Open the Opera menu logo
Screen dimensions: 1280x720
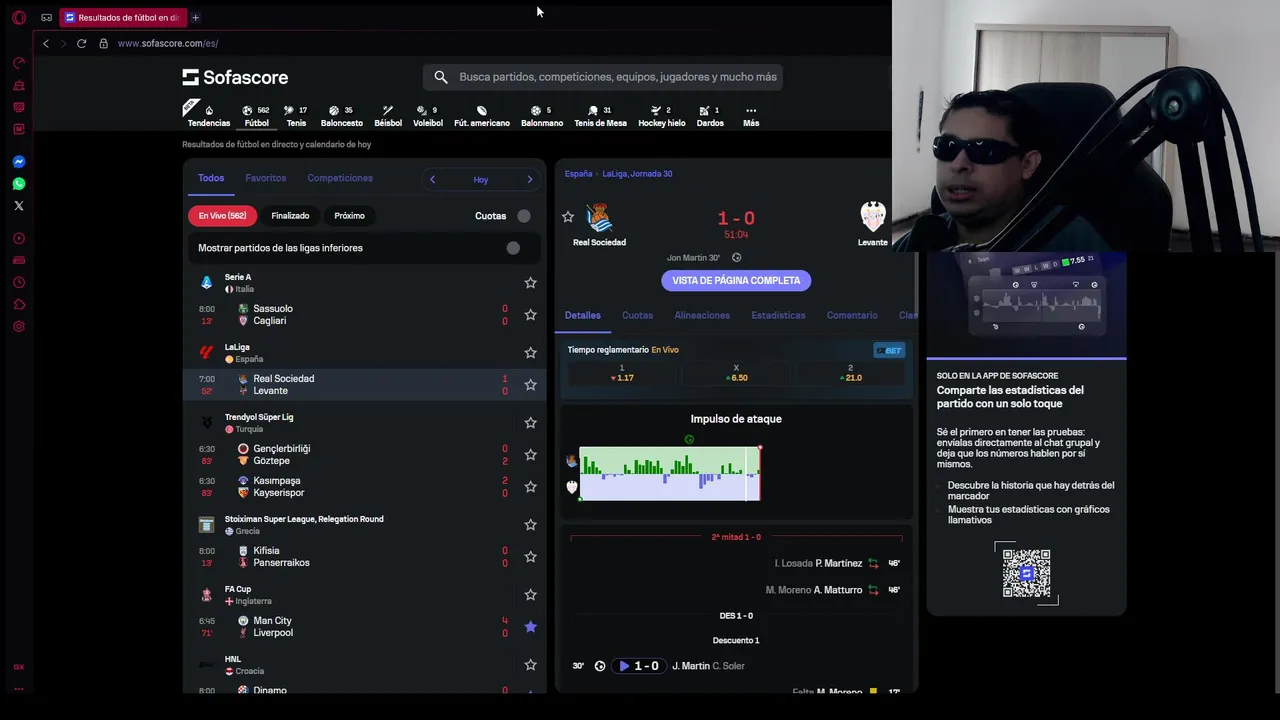[x=18, y=17]
